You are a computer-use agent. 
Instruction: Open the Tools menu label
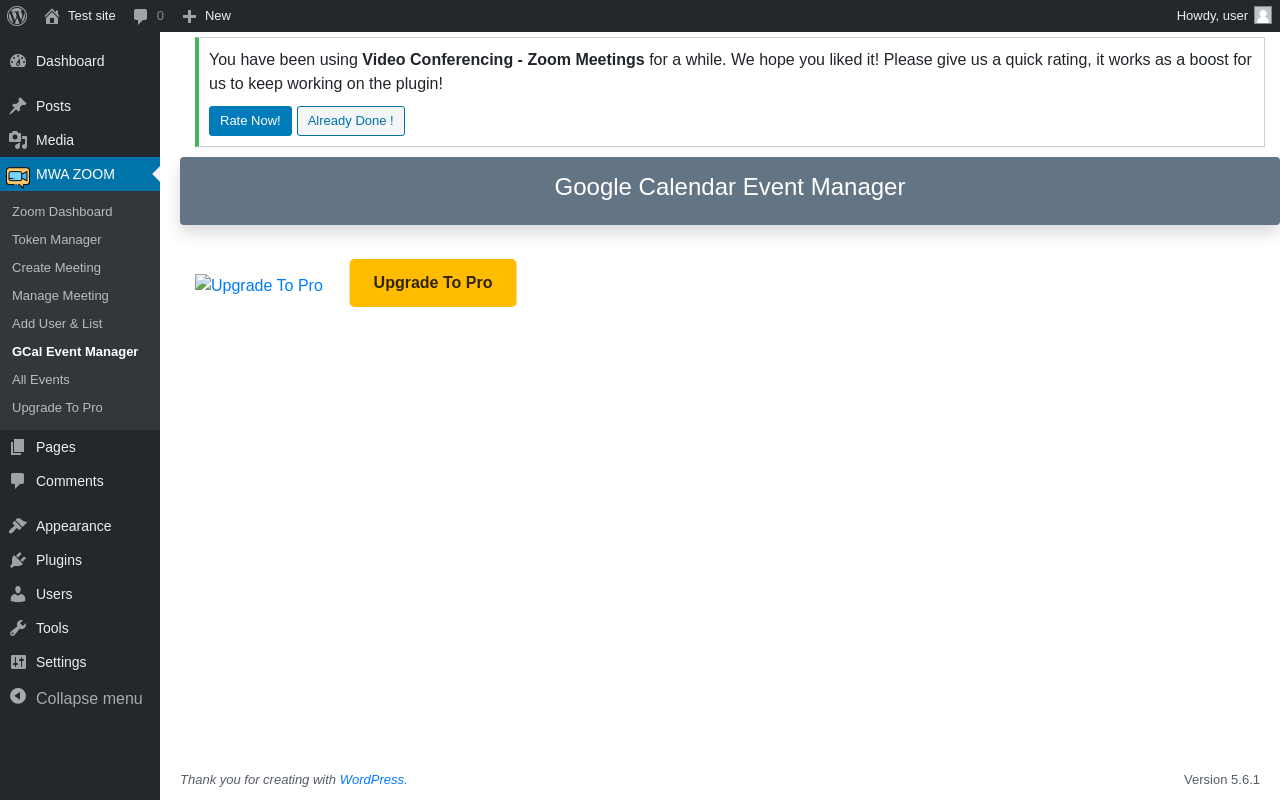point(52,628)
